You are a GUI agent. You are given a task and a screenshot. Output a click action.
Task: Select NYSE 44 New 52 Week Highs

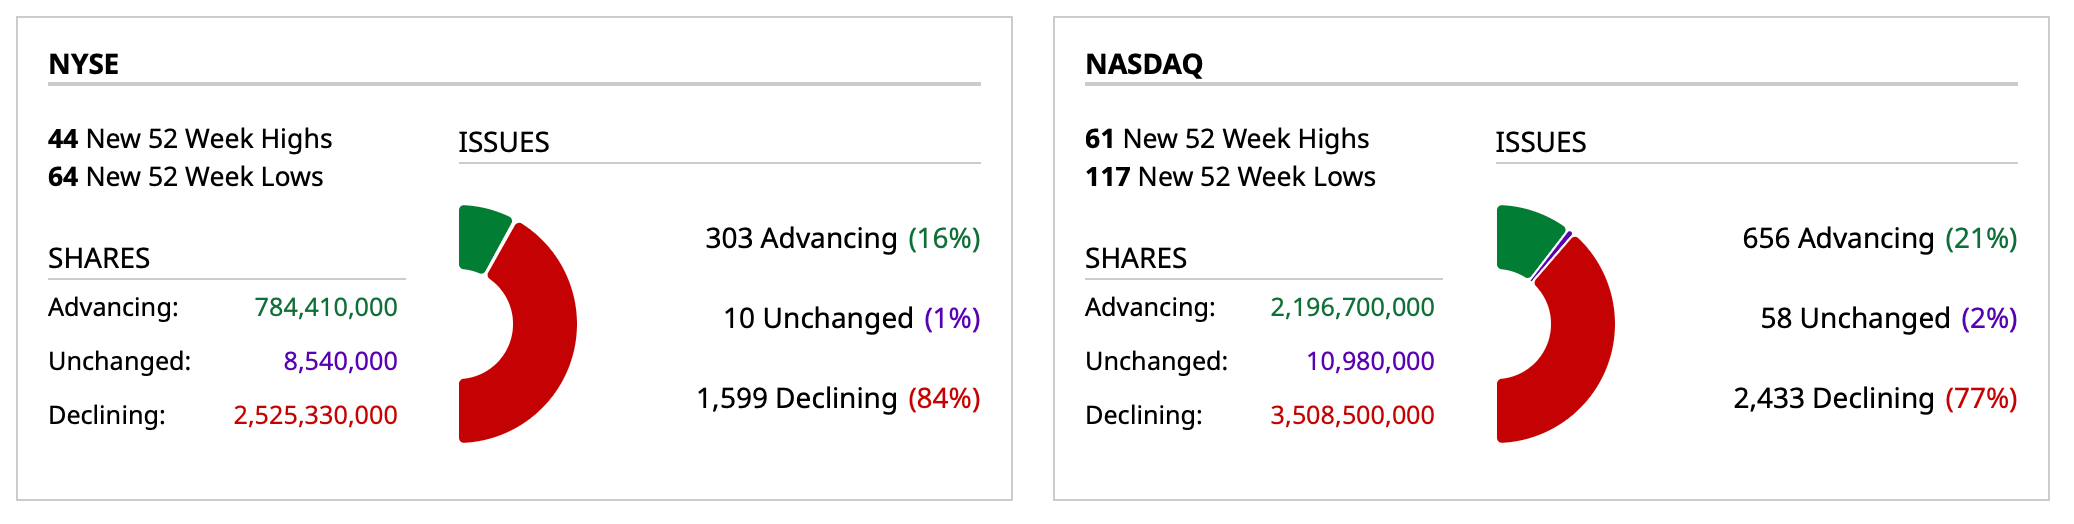(190, 138)
